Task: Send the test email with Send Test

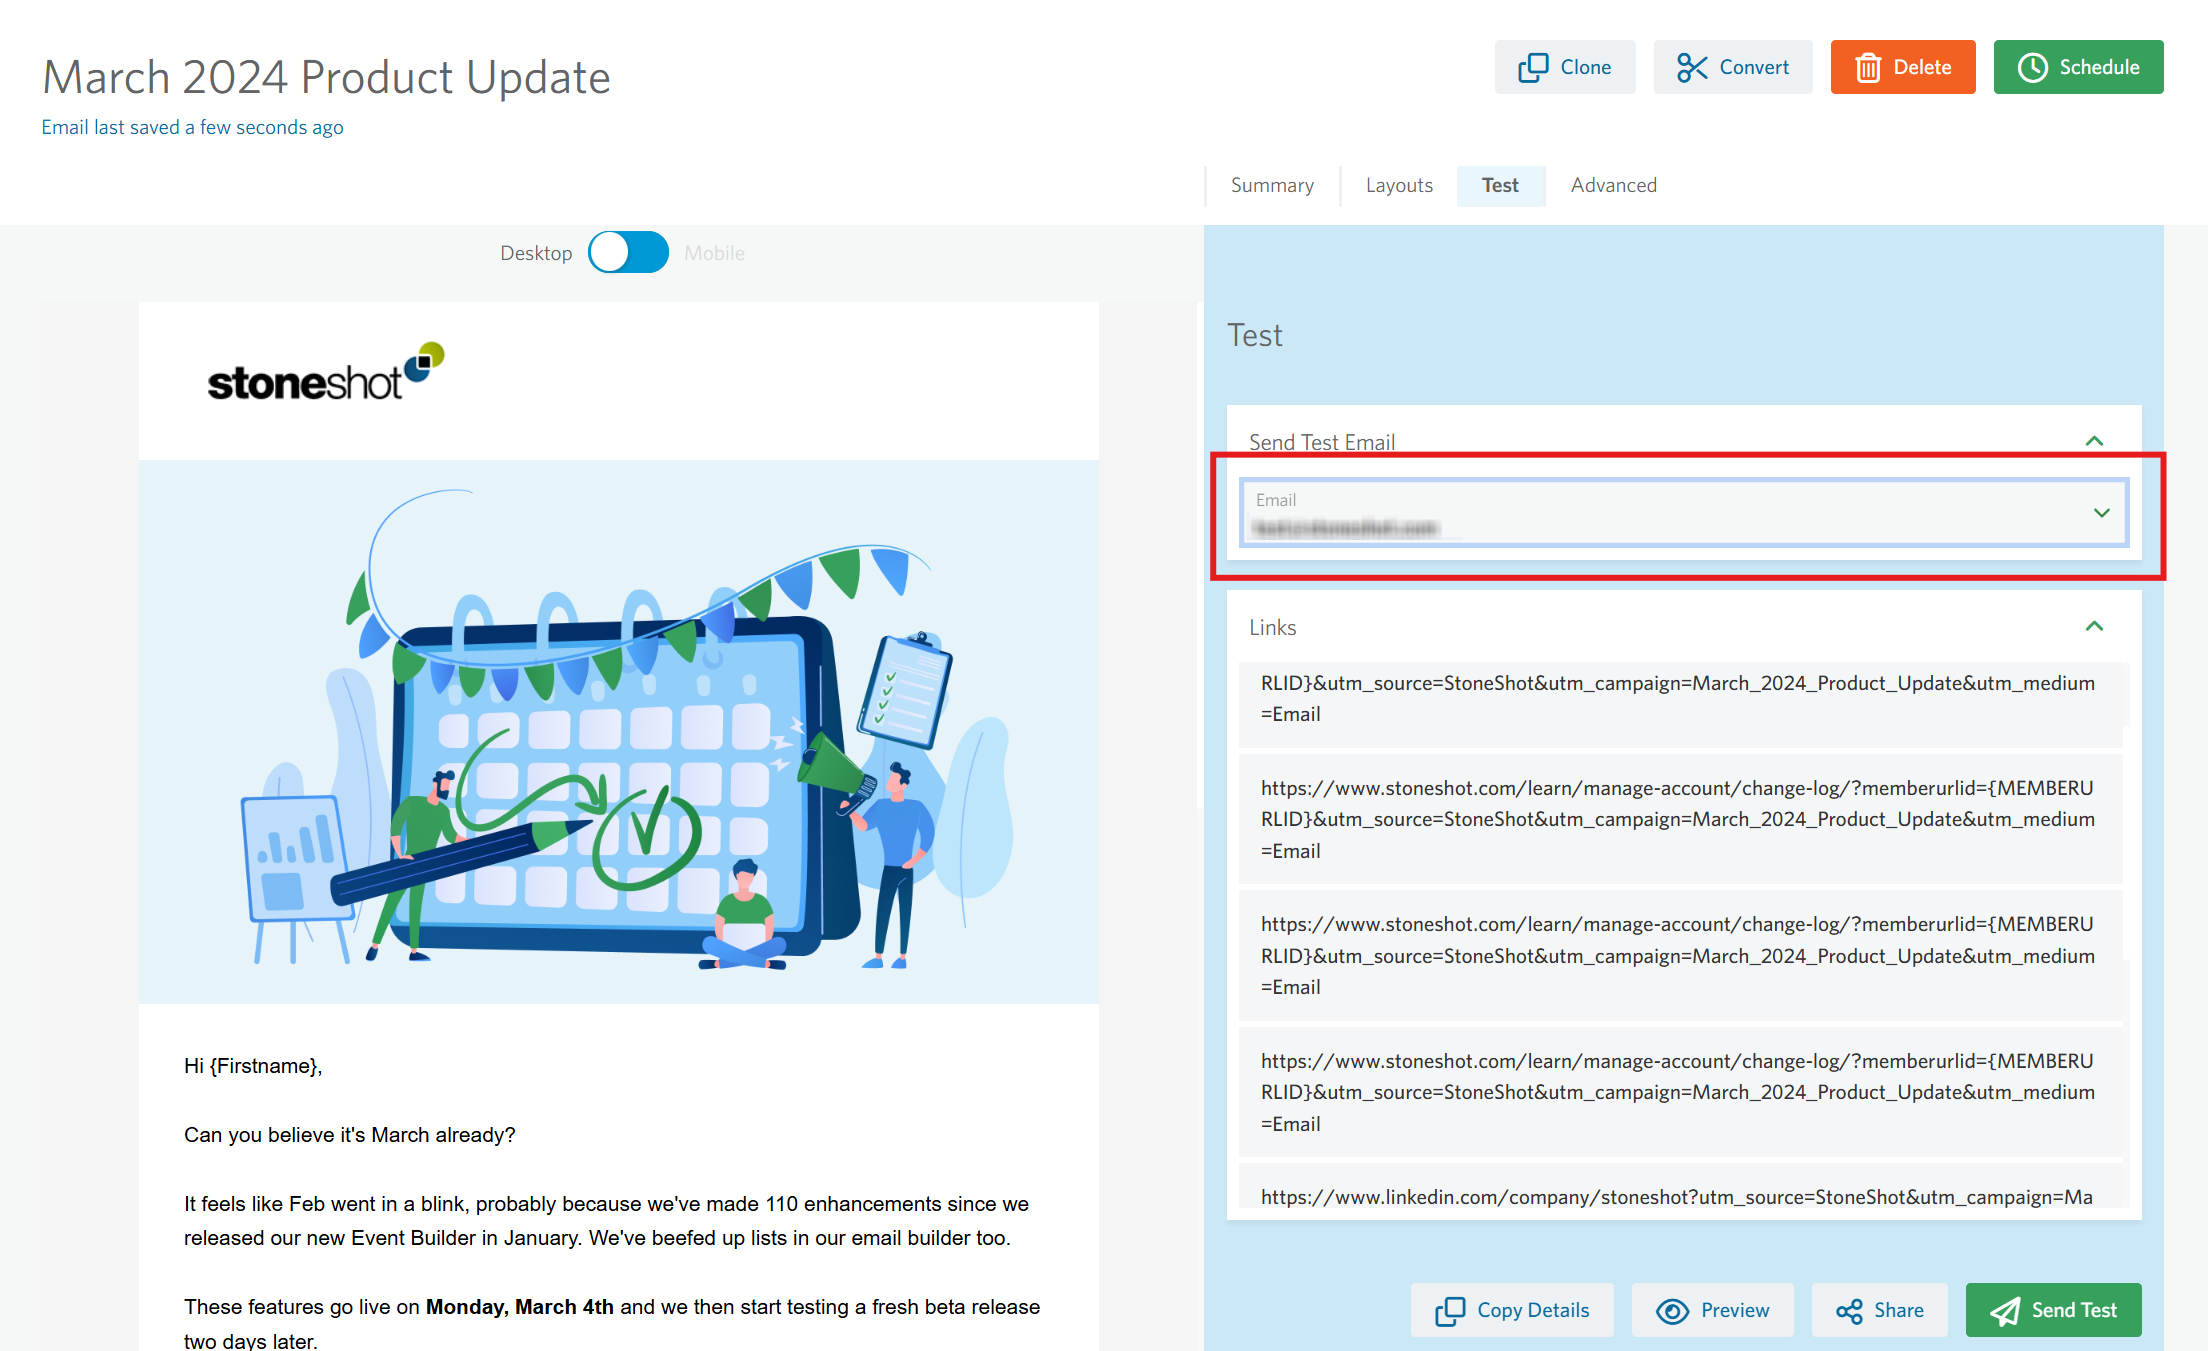Action: [x=2053, y=1310]
